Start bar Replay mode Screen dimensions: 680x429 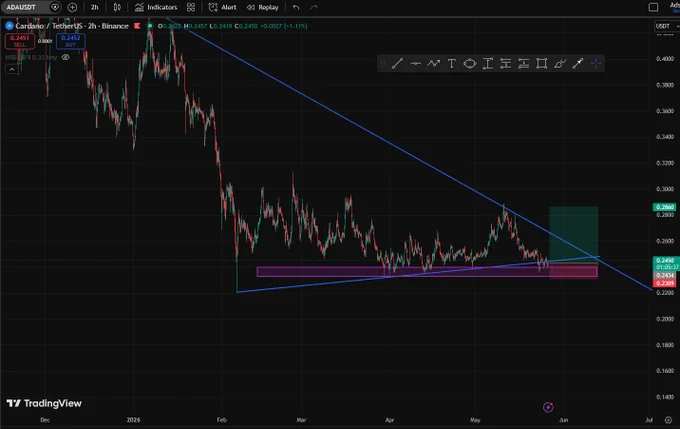coord(263,7)
